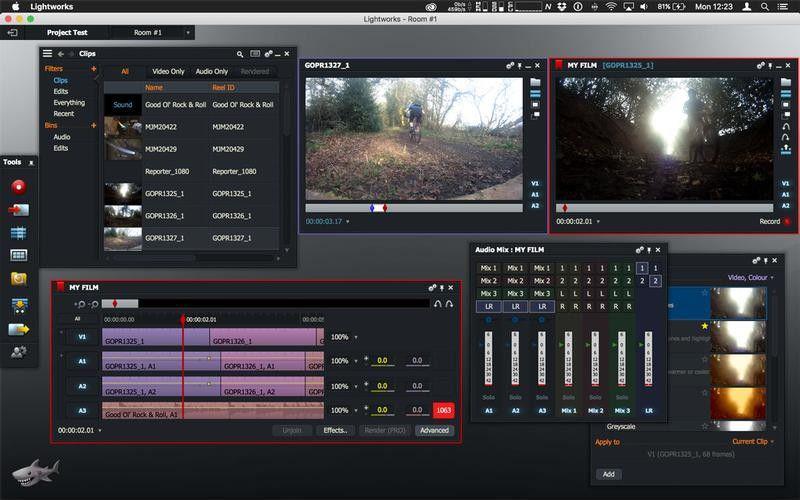Screen dimensions: 800x500
Task: Click the red 1063 indicator on A3
Action: 443,410
